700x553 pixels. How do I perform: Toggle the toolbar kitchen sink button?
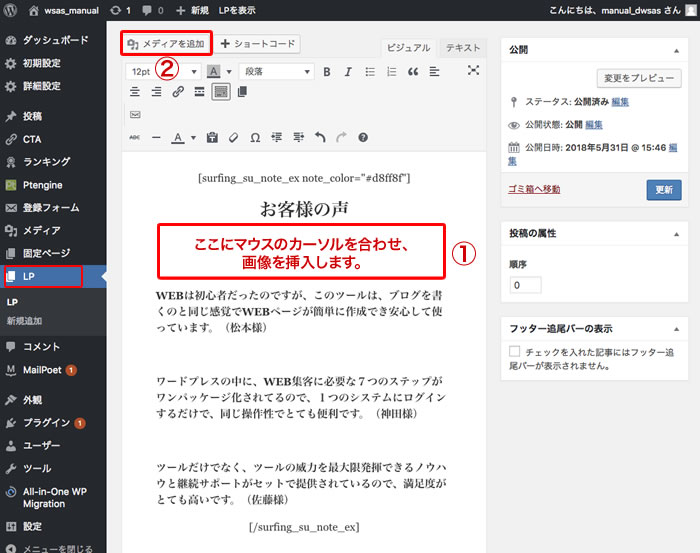click(221, 92)
